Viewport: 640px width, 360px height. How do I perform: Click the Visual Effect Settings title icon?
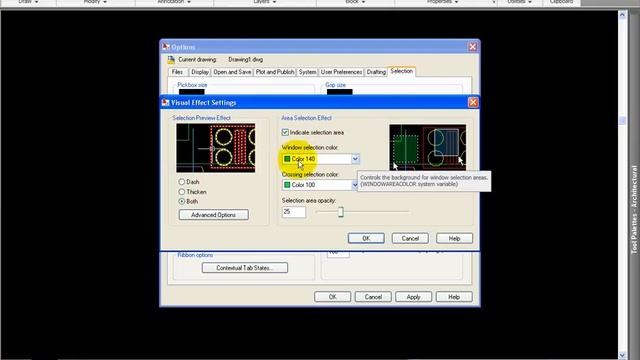point(165,102)
